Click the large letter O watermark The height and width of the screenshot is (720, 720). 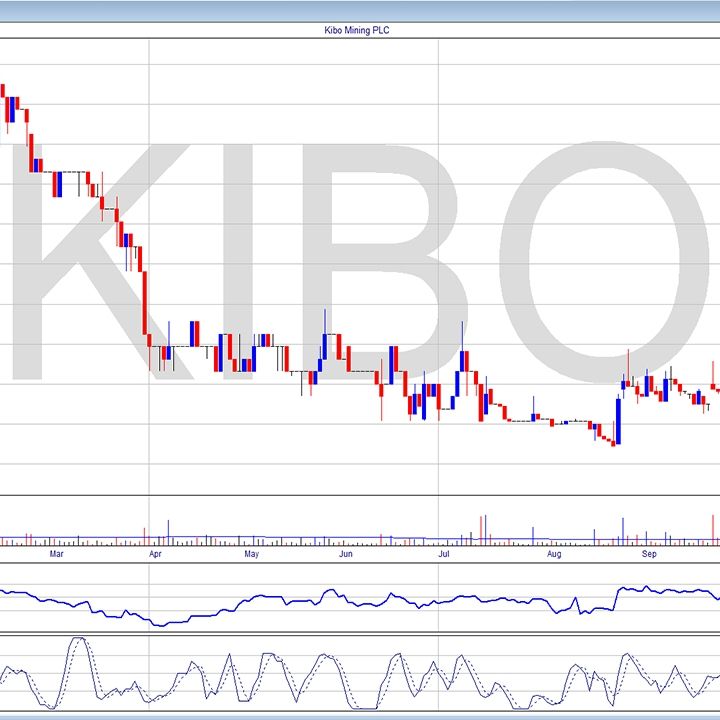tap(600, 260)
